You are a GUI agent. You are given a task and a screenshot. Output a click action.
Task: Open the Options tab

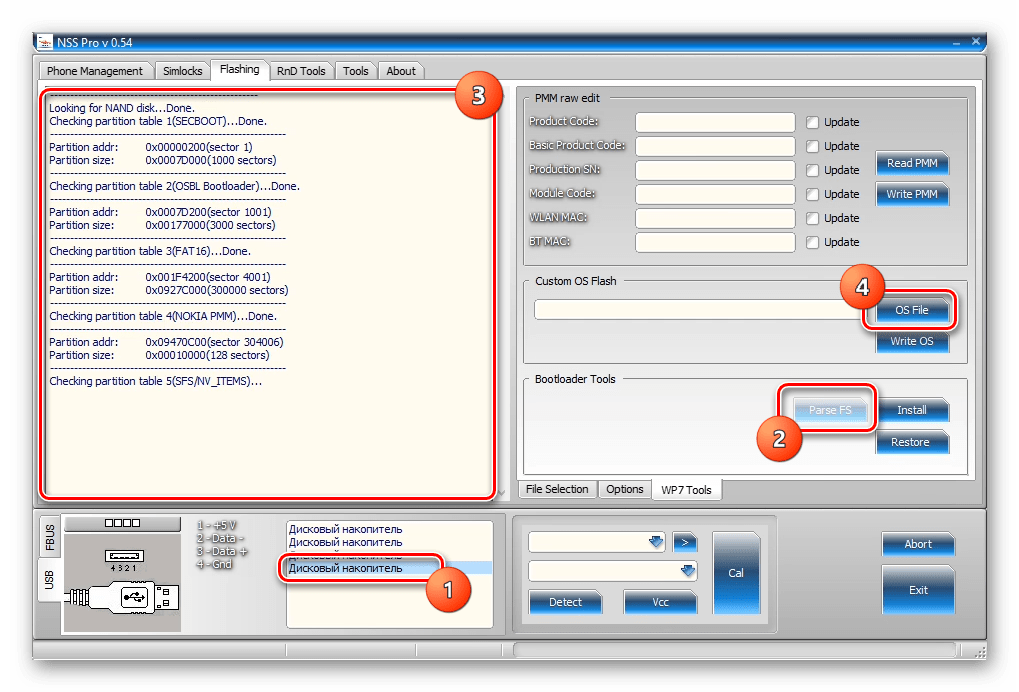625,489
